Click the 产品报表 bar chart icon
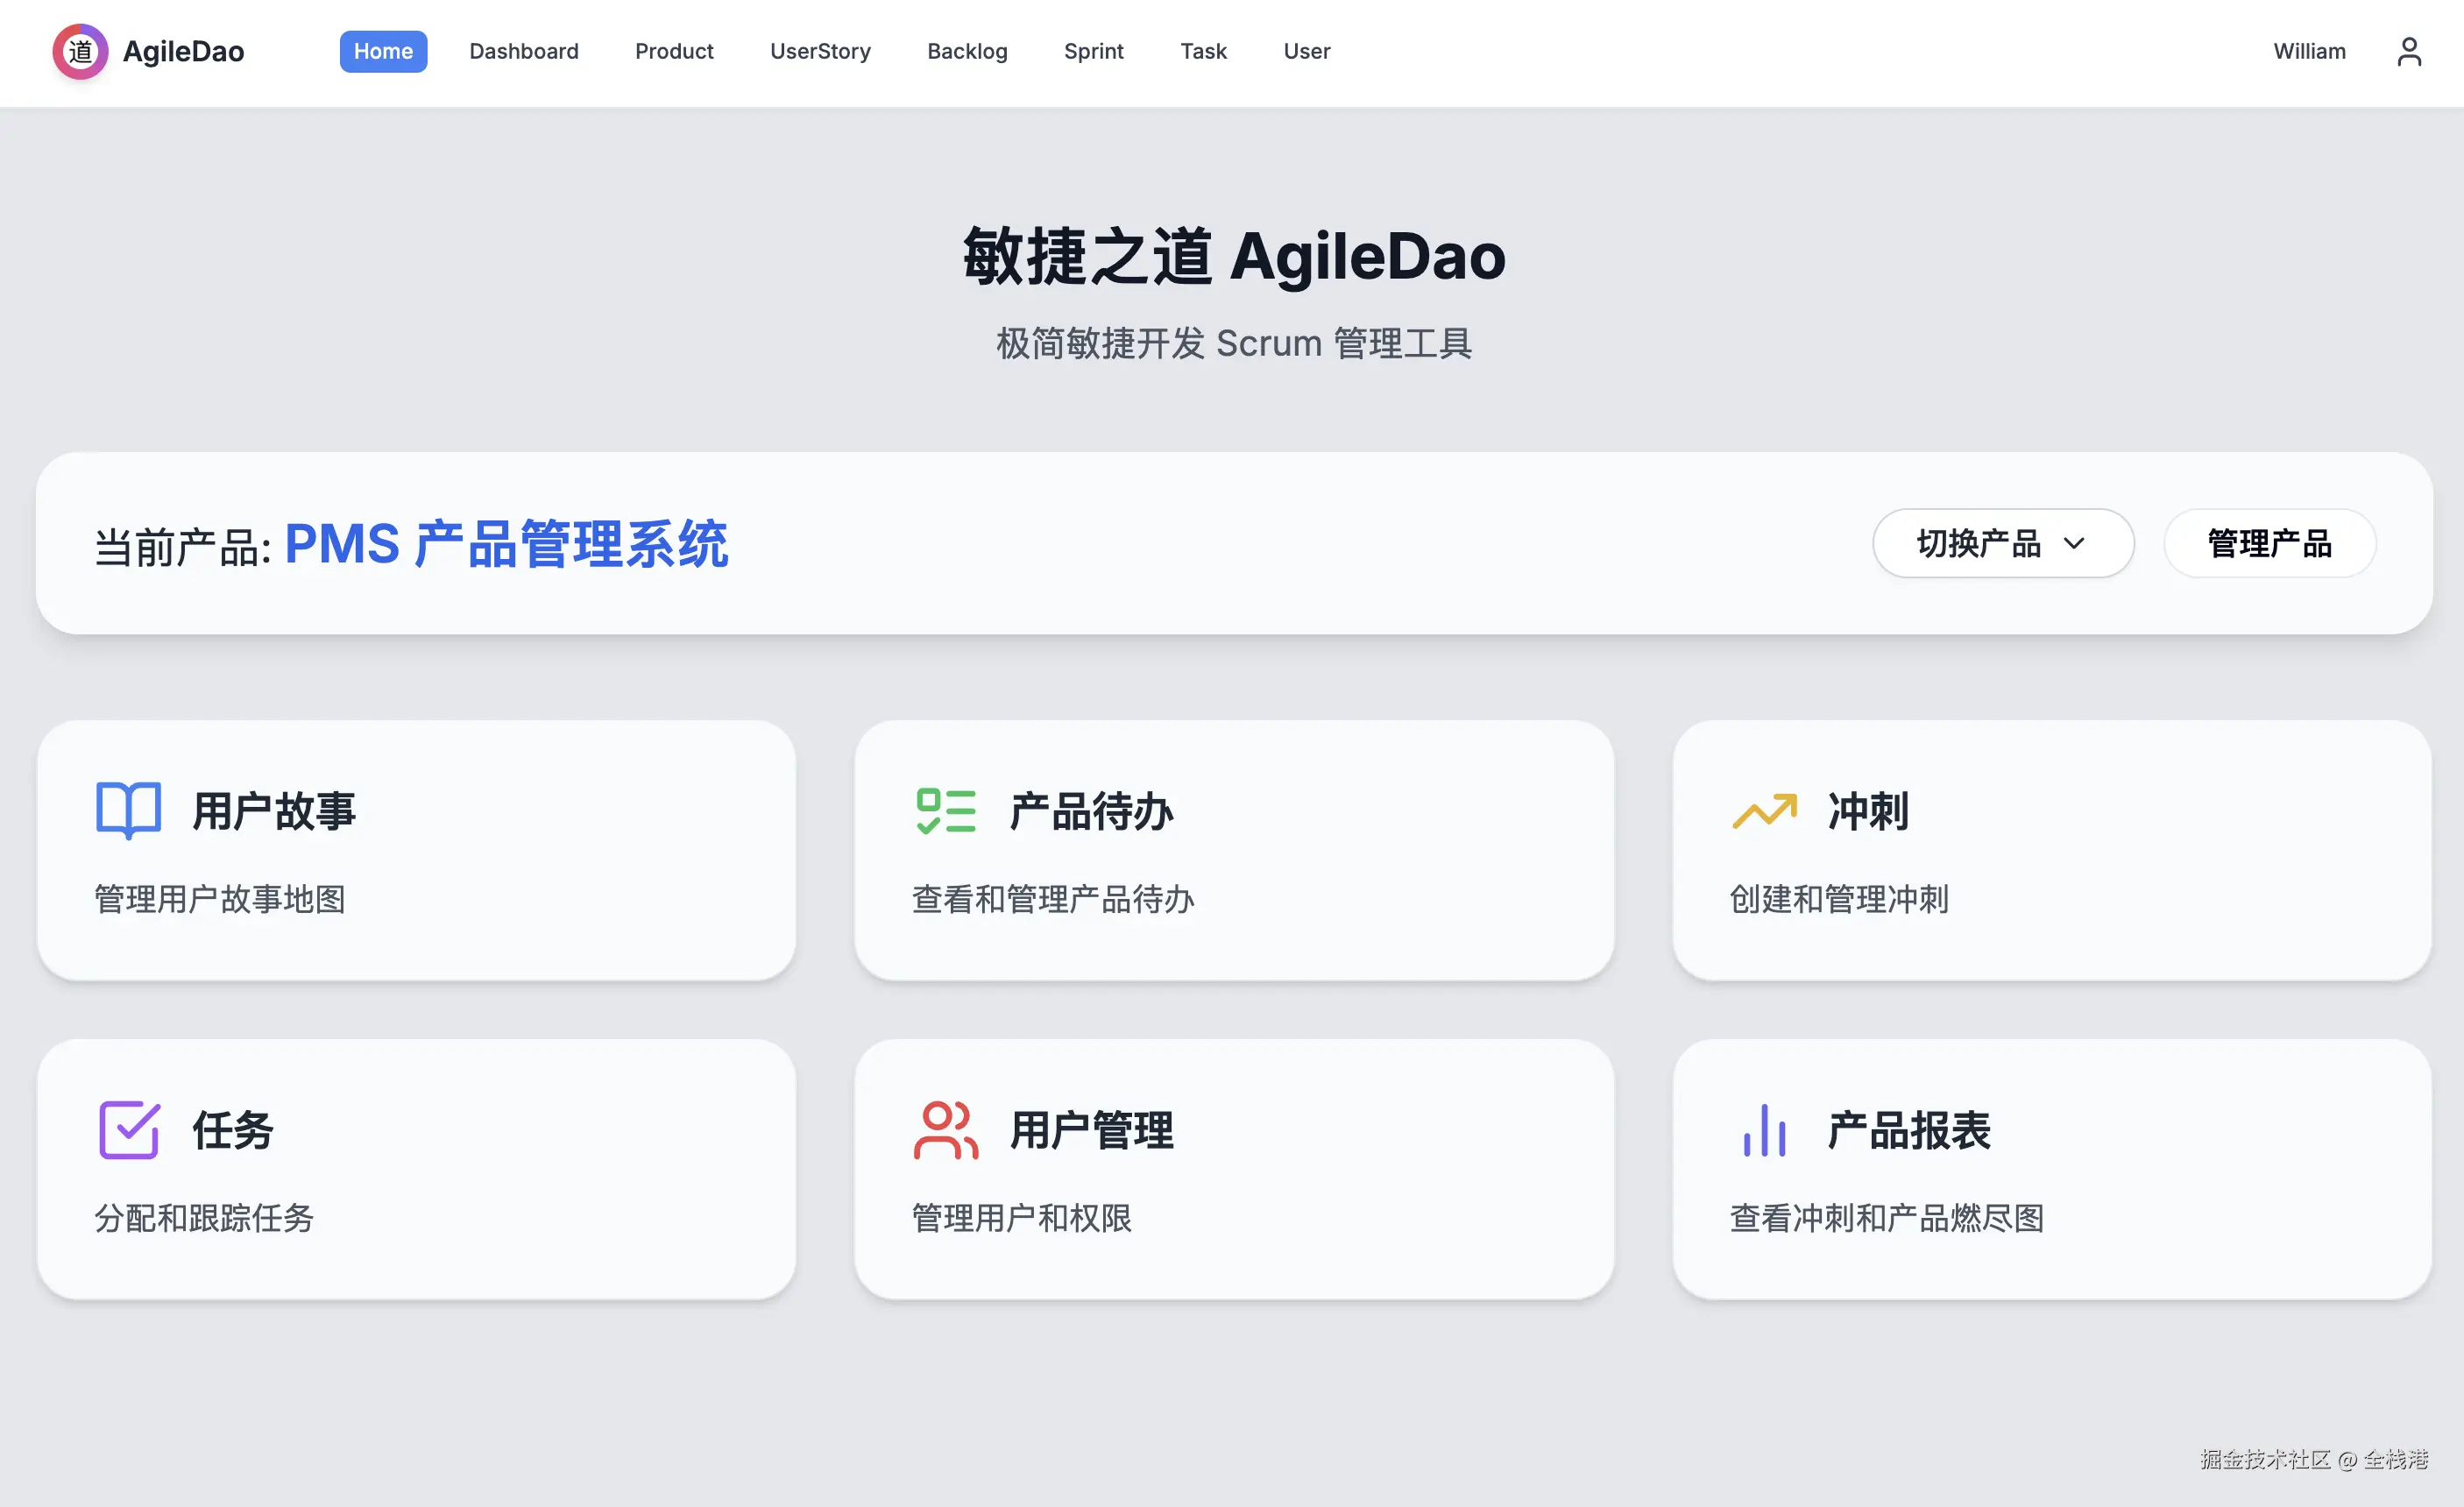 pyautogui.click(x=1763, y=1131)
